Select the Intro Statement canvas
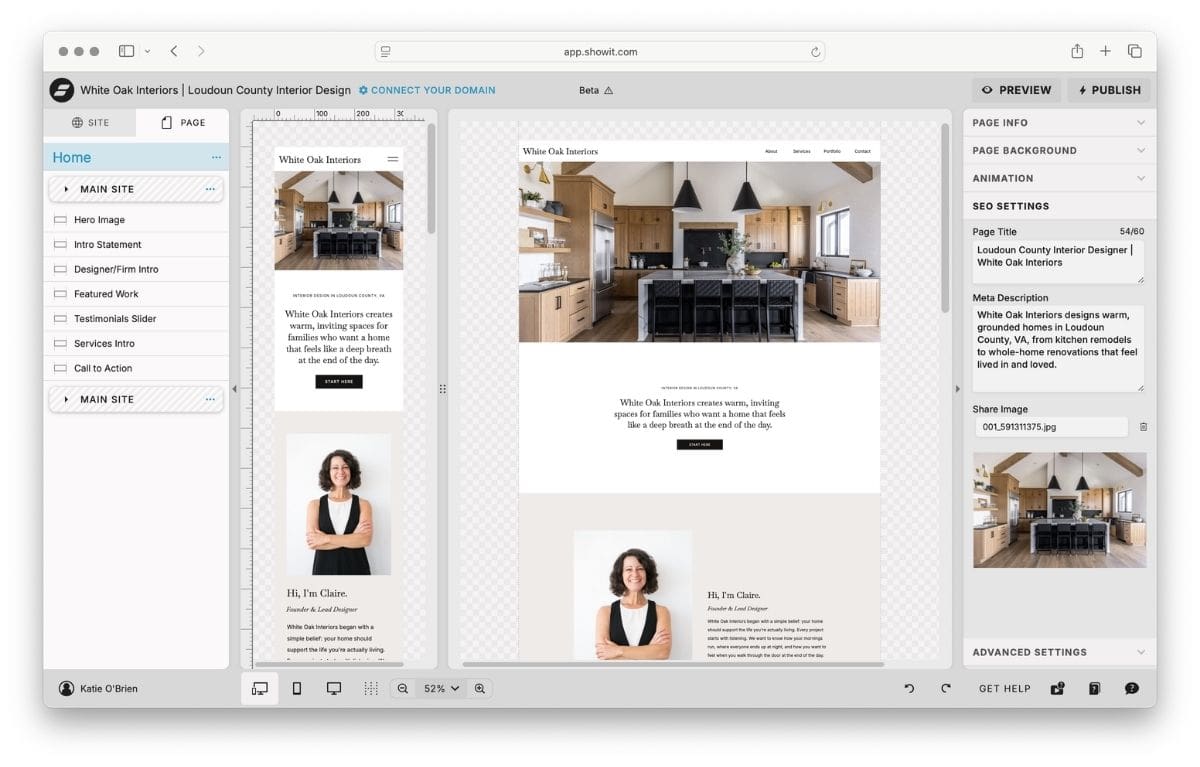 pos(136,245)
